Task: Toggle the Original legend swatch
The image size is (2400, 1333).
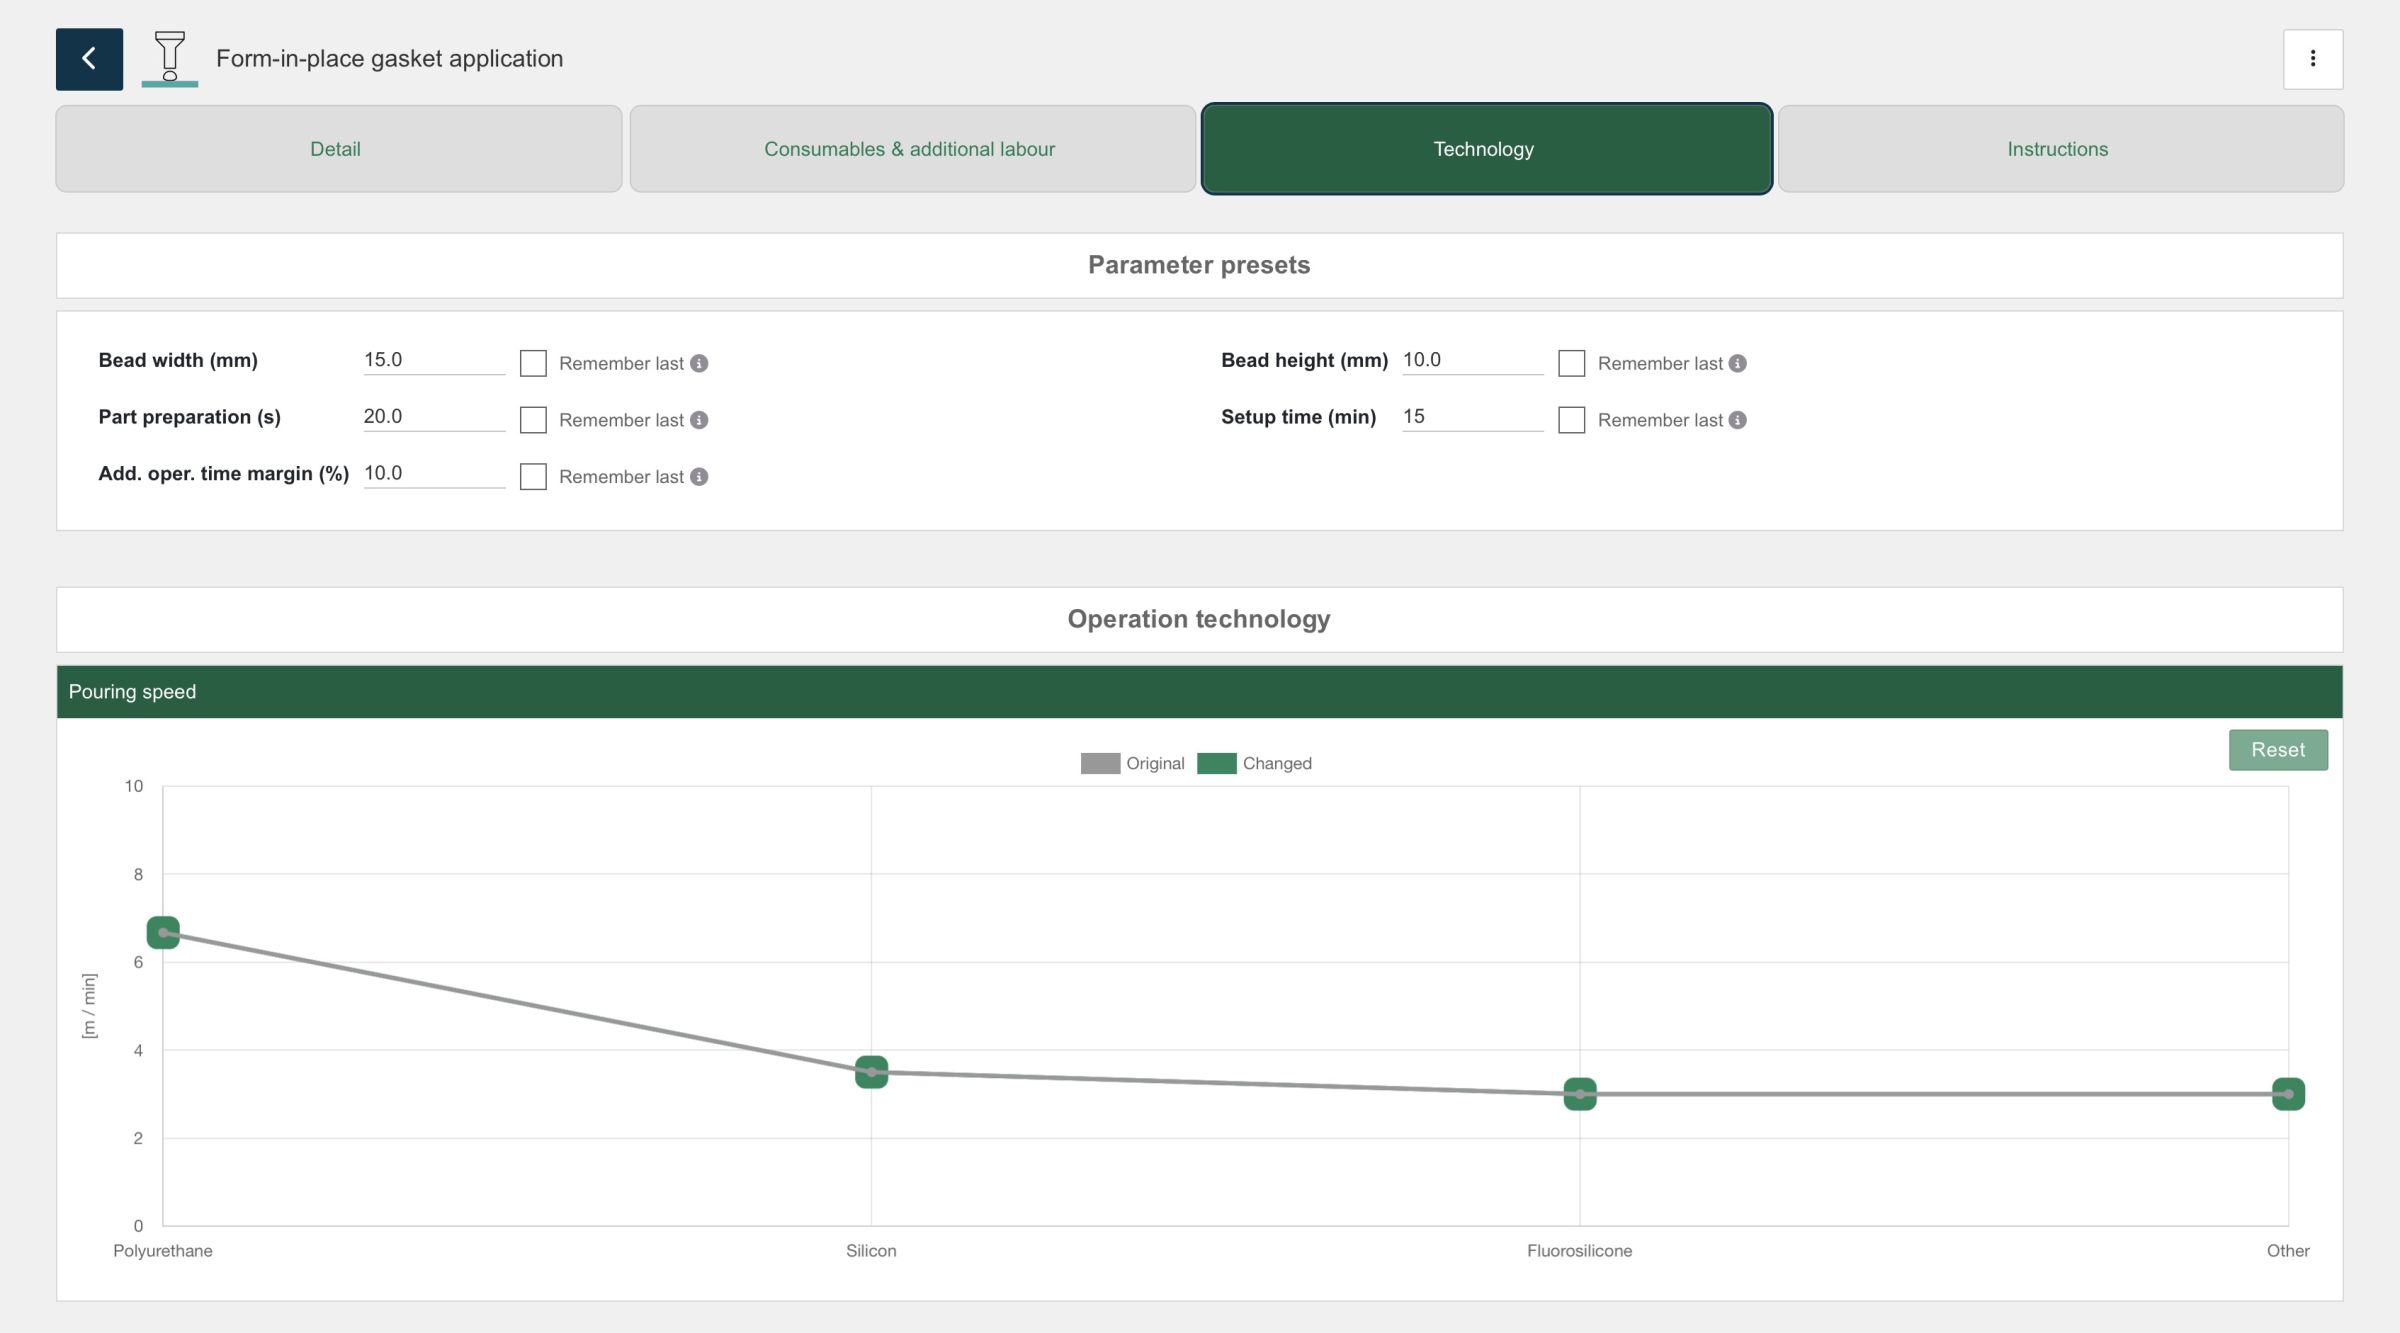Action: 1100,764
